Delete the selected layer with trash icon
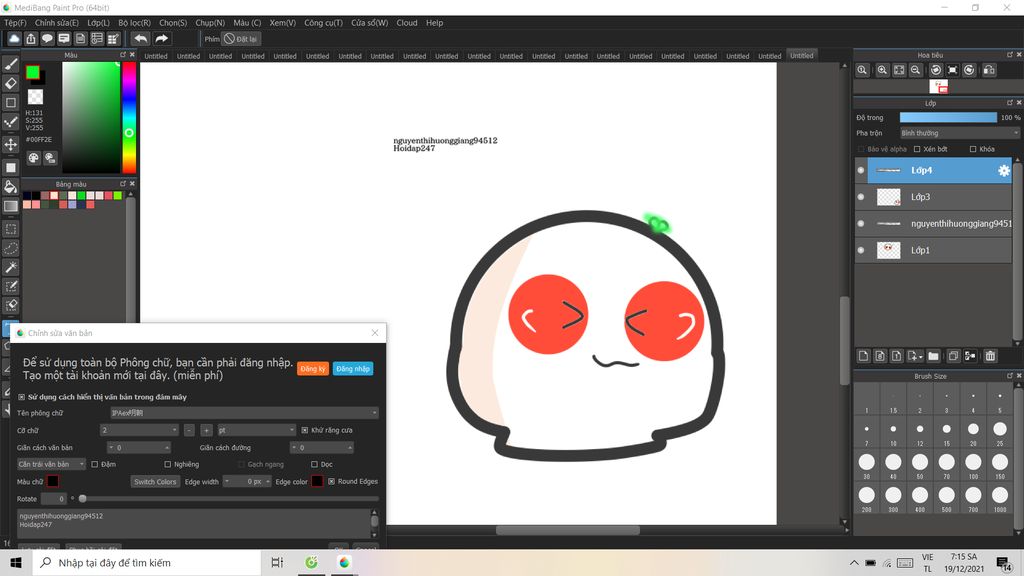The image size is (1024, 576). [x=991, y=356]
